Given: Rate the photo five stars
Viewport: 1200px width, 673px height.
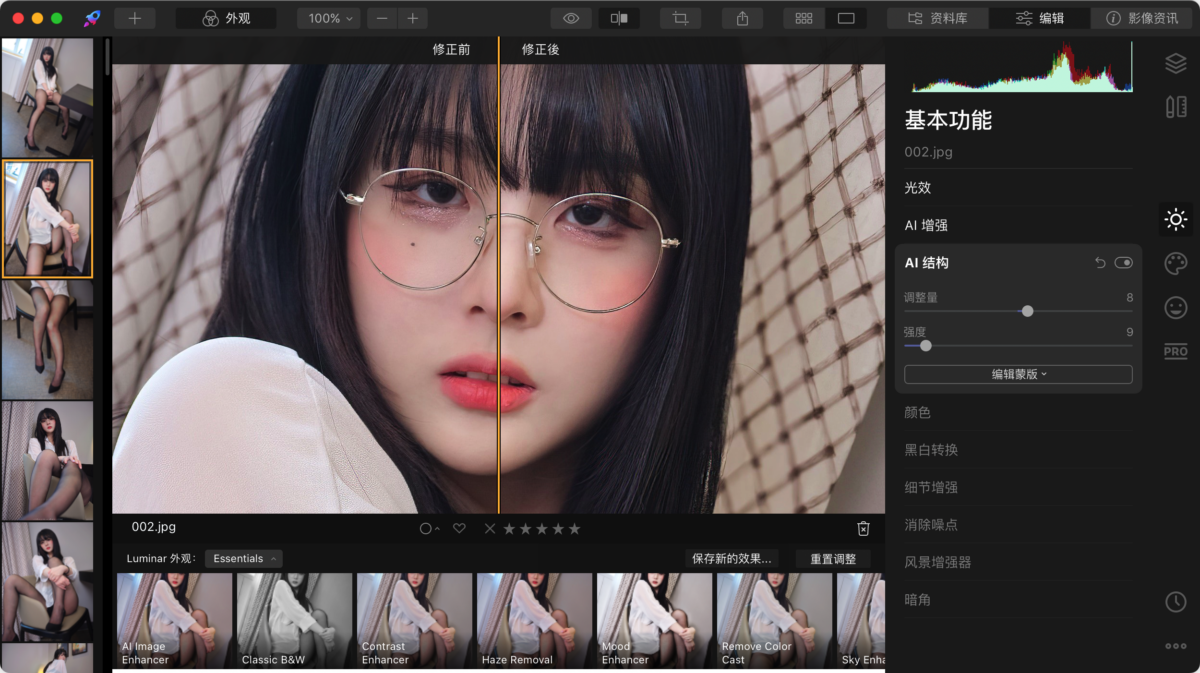Looking at the screenshot, I should point(574,528).
